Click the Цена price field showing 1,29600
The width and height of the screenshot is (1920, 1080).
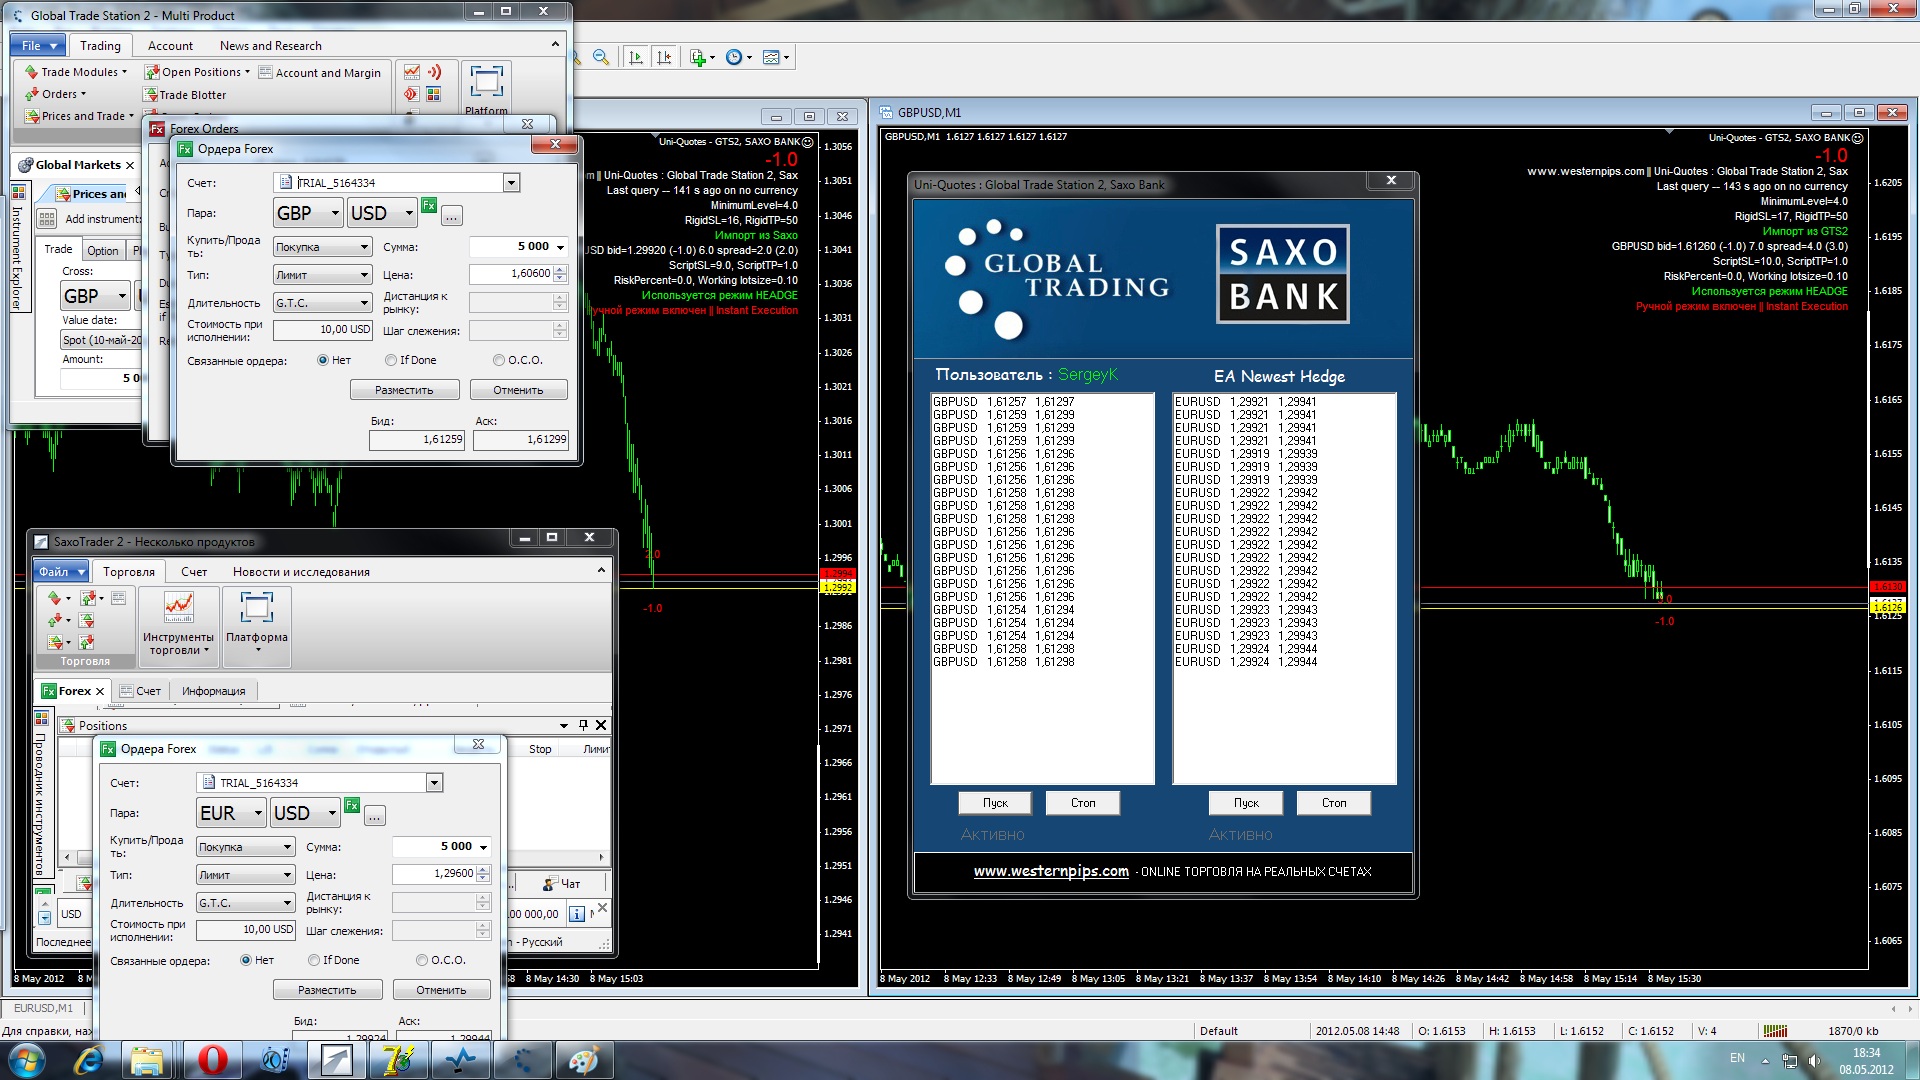click(x=434, y=874)
